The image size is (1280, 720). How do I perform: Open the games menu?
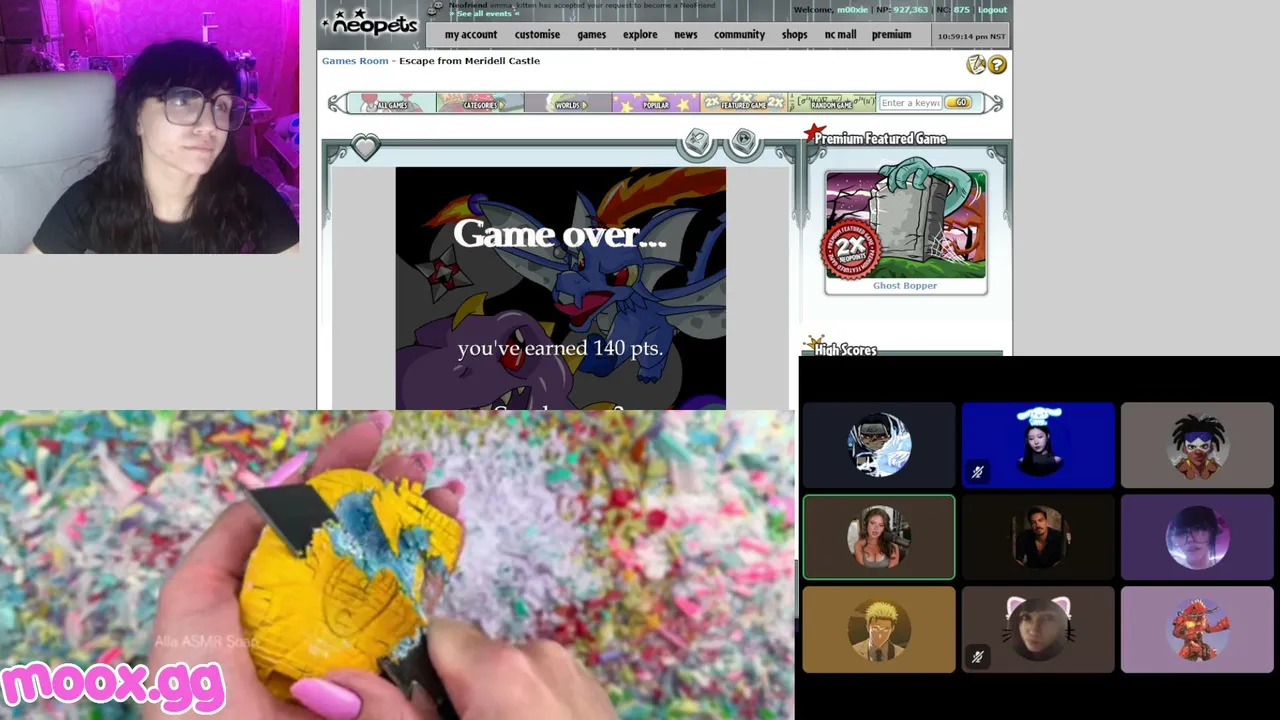pos(591,35)
